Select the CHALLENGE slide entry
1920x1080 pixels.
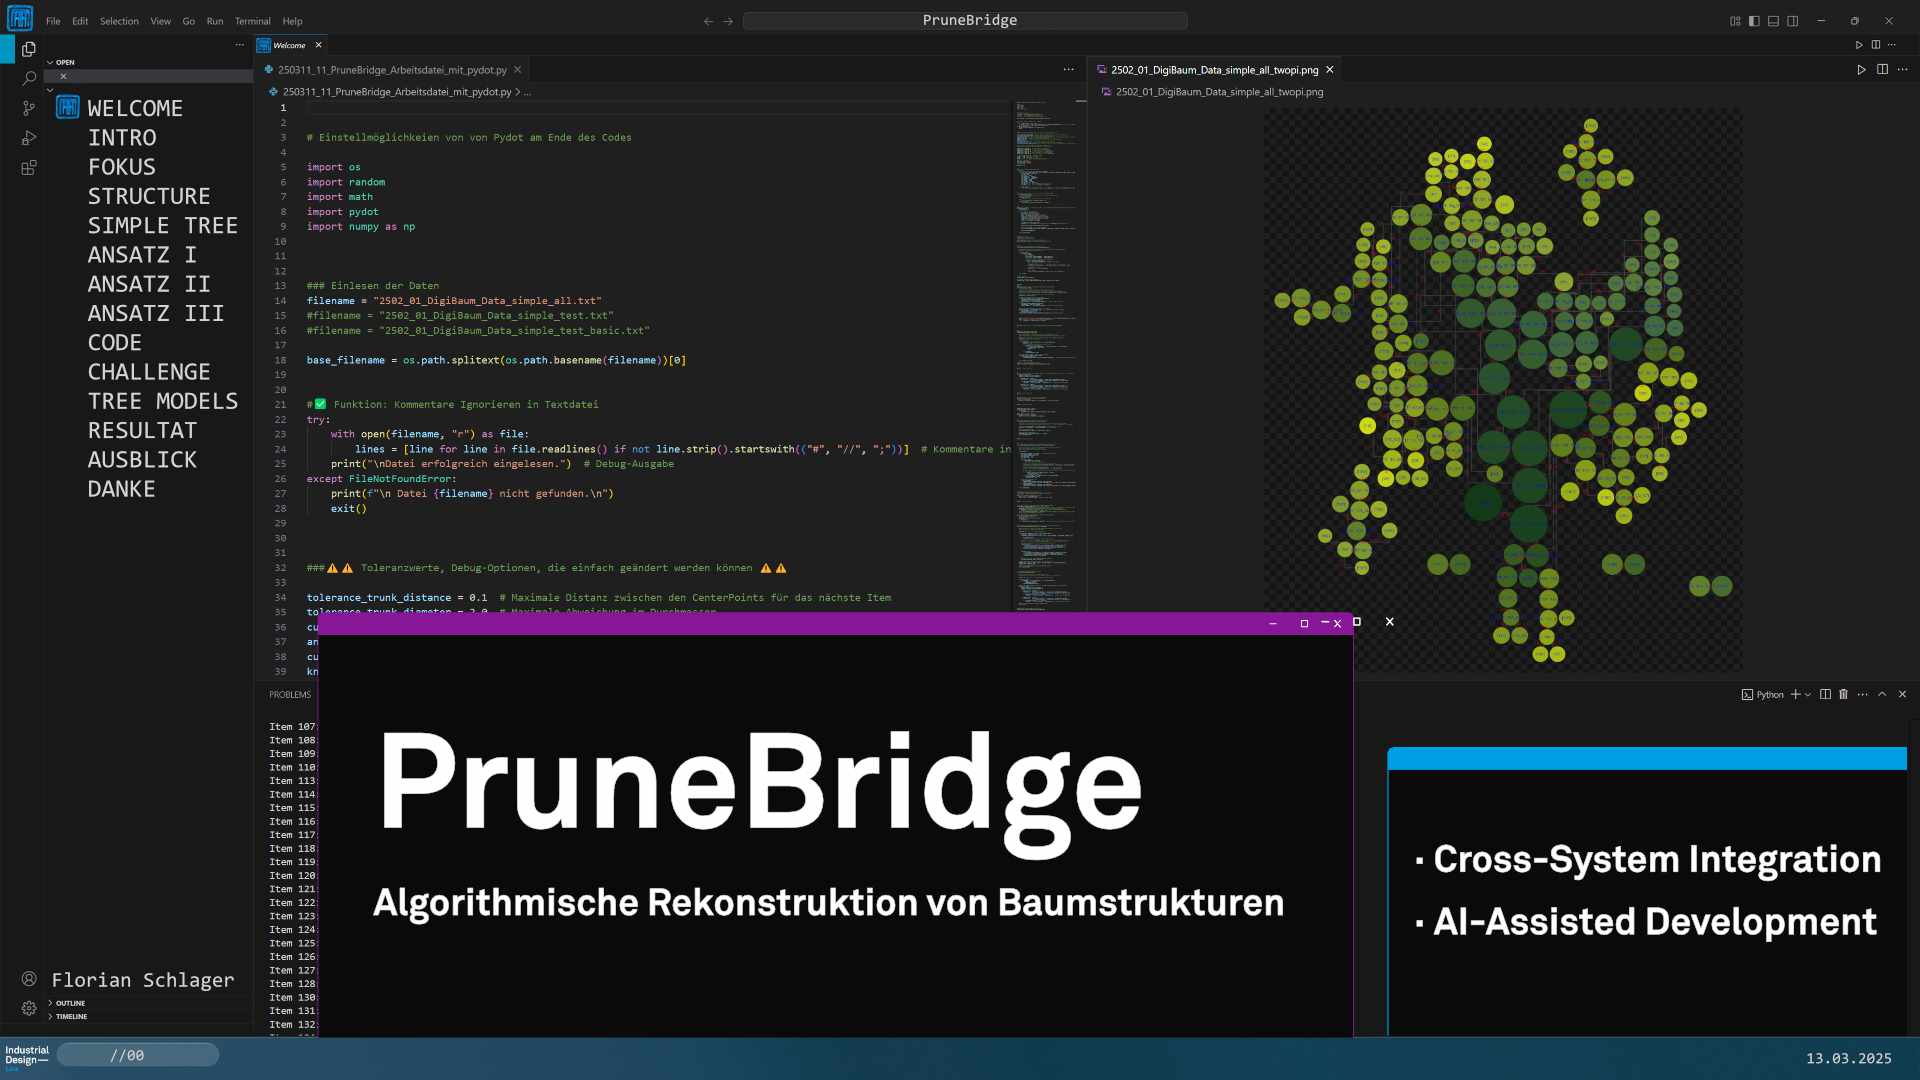(148, 372)
